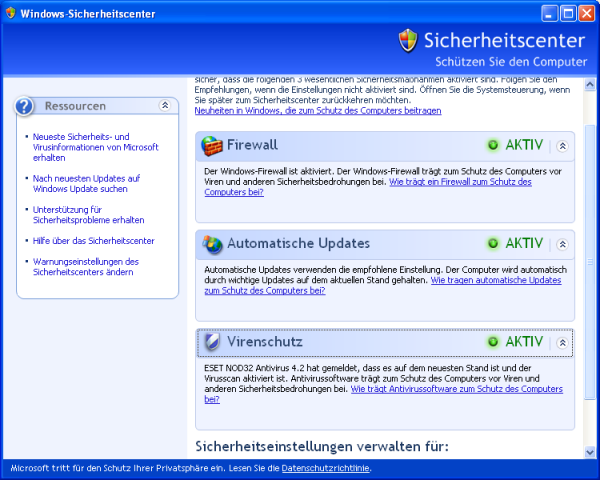Click the Der Windows-Firewall ist aktiviert text
The height and width of the screenshot is (480, 600).
click(x=269, y=171)
